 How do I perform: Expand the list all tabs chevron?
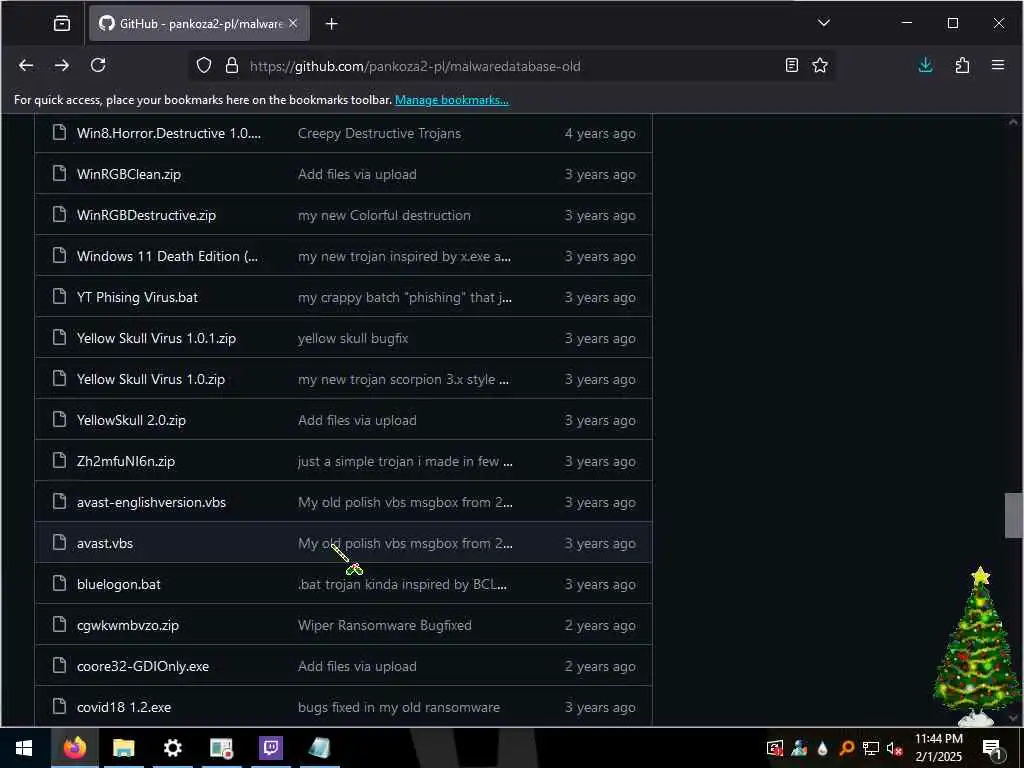(x=824, y=23)
